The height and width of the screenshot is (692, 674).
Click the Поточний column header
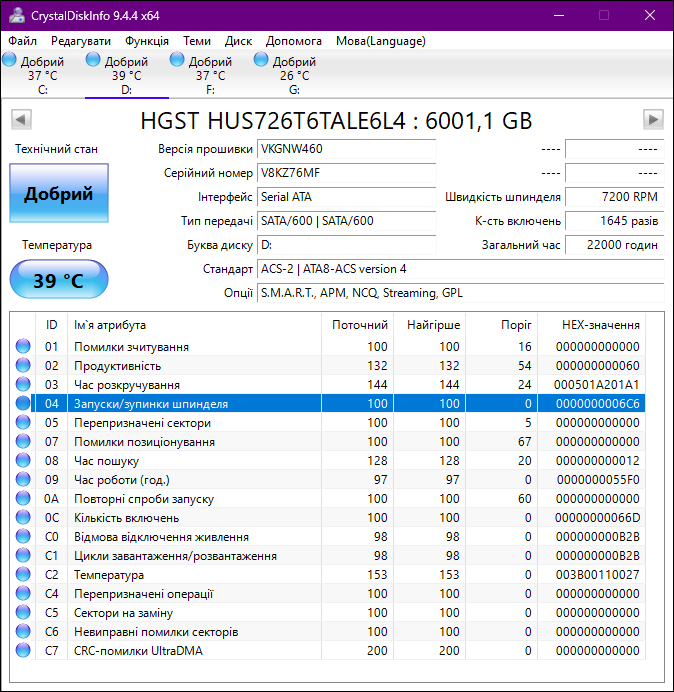pyautogui.click(x=358, y=325)
